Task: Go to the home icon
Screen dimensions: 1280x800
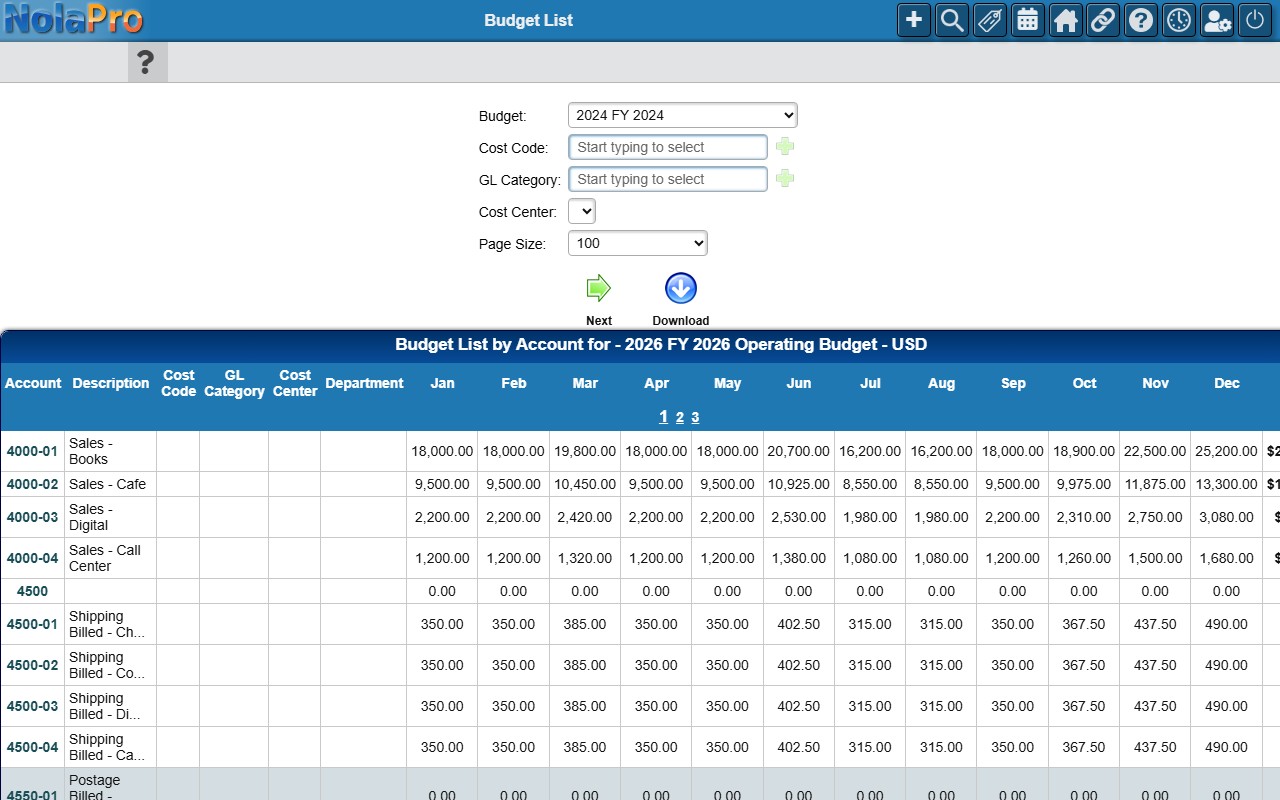Action: pyautogui.click(x=1065, y=20)
